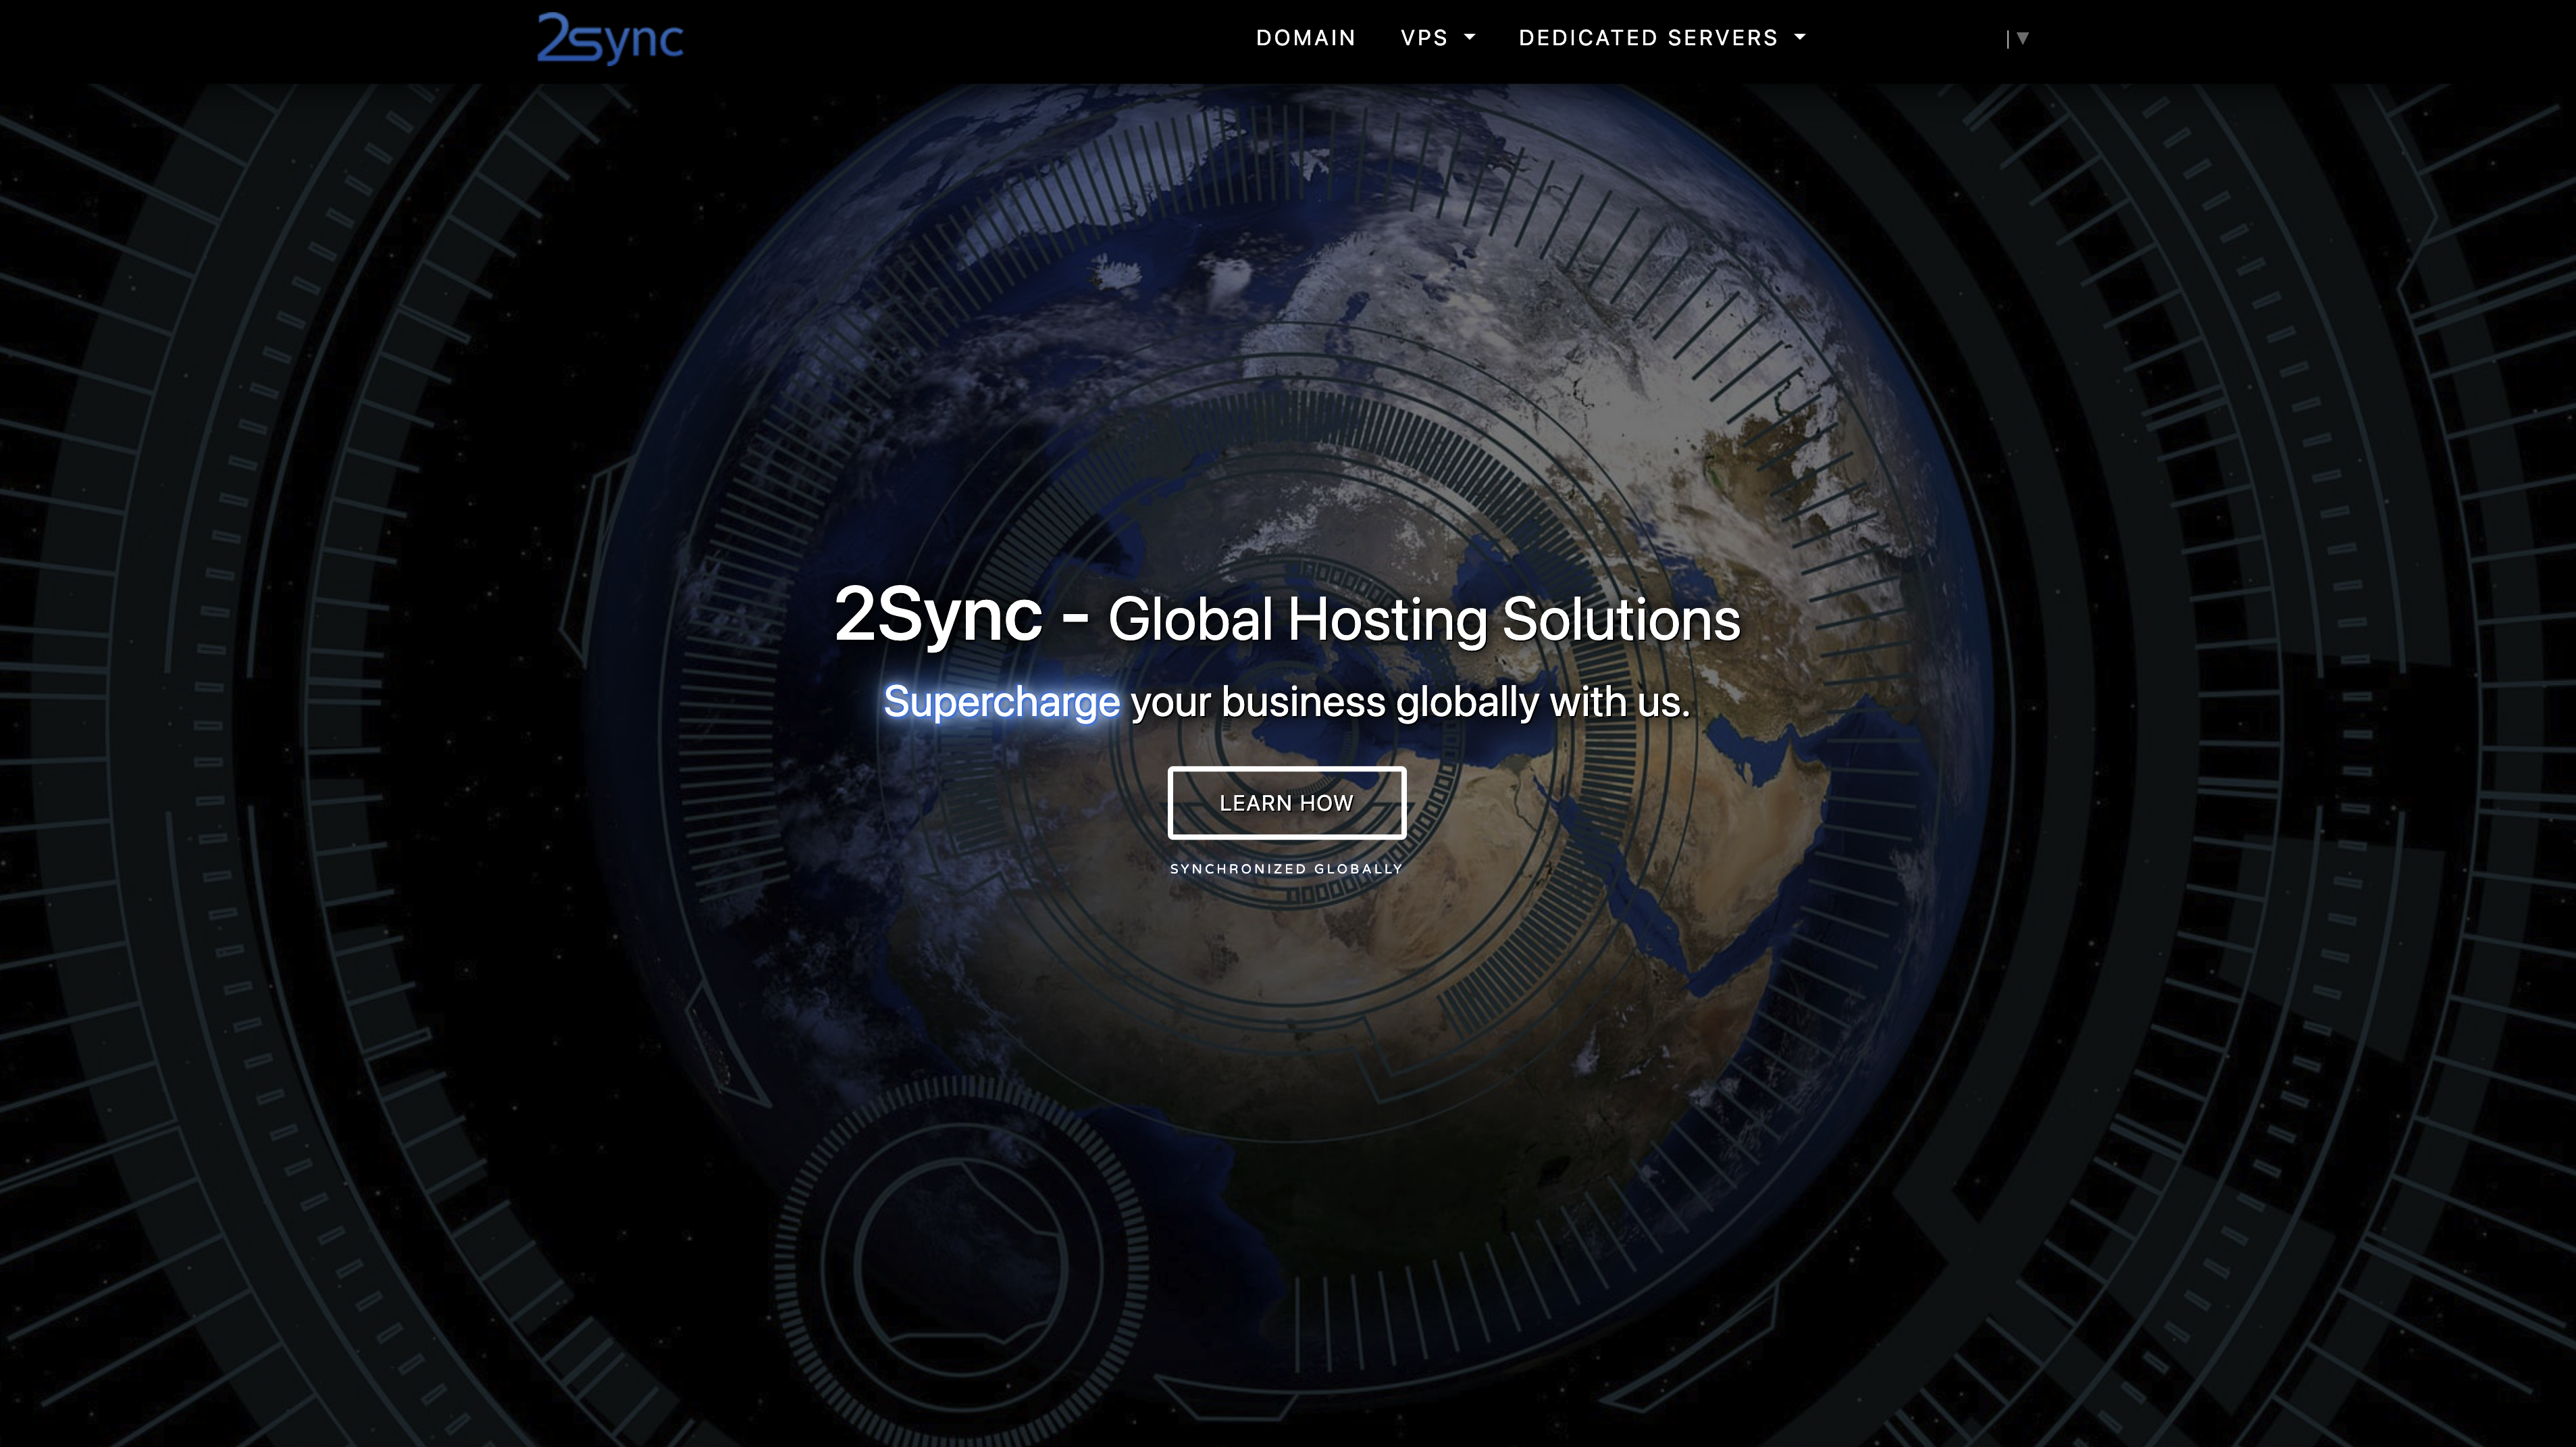Viewport: 2576px width, 1447px height.
Task: Expand the VPS dropdown menu
Action: [x=1438, y=38]
